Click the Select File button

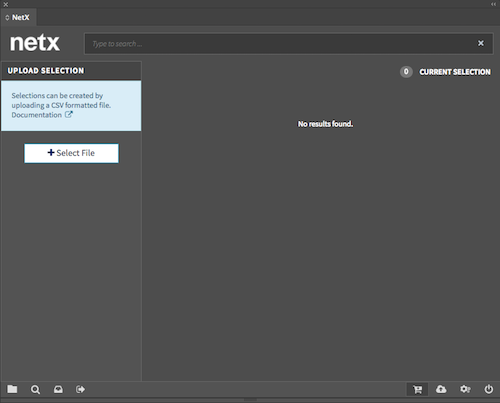[x=71, y=153]
